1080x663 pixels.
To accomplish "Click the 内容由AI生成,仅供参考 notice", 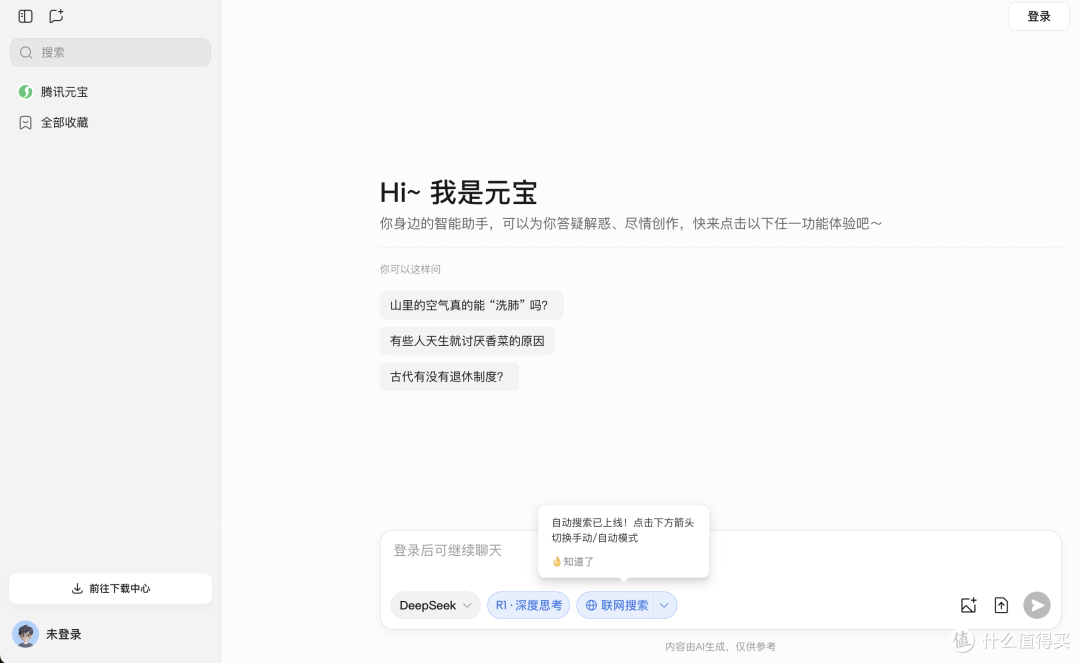I will coord(720,646).
